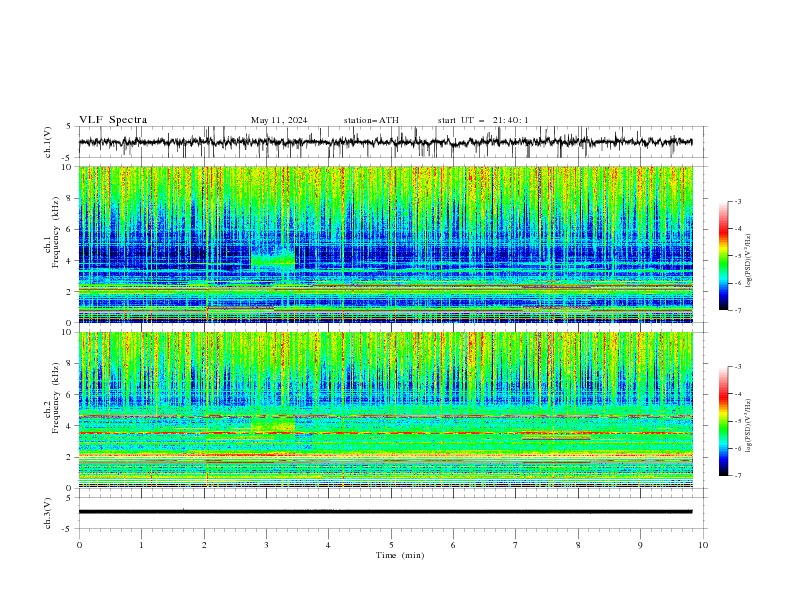Click the time axis tick label "5"

pos(391,545)
